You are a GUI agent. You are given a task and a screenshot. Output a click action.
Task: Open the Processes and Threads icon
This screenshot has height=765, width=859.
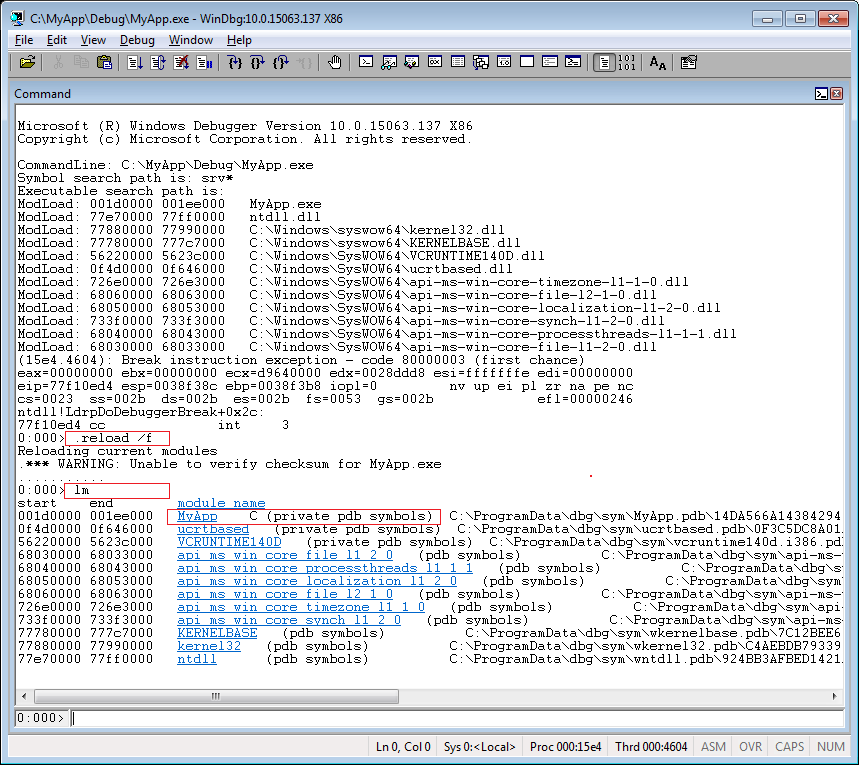(550, 62)
